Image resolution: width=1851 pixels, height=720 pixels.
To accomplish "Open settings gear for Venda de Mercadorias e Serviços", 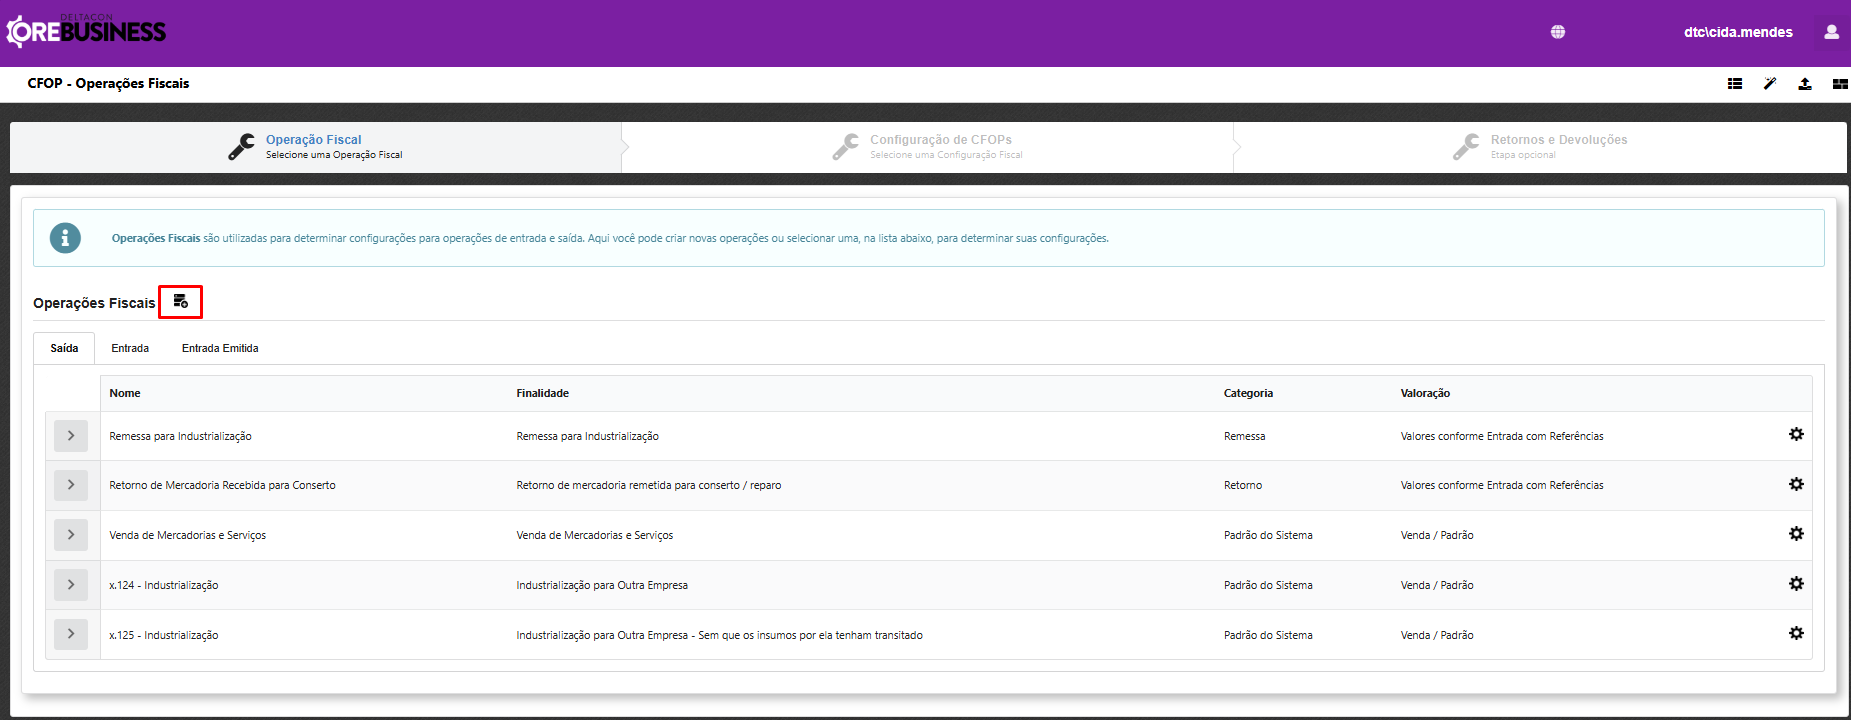I will click(x=1796, y=534).
